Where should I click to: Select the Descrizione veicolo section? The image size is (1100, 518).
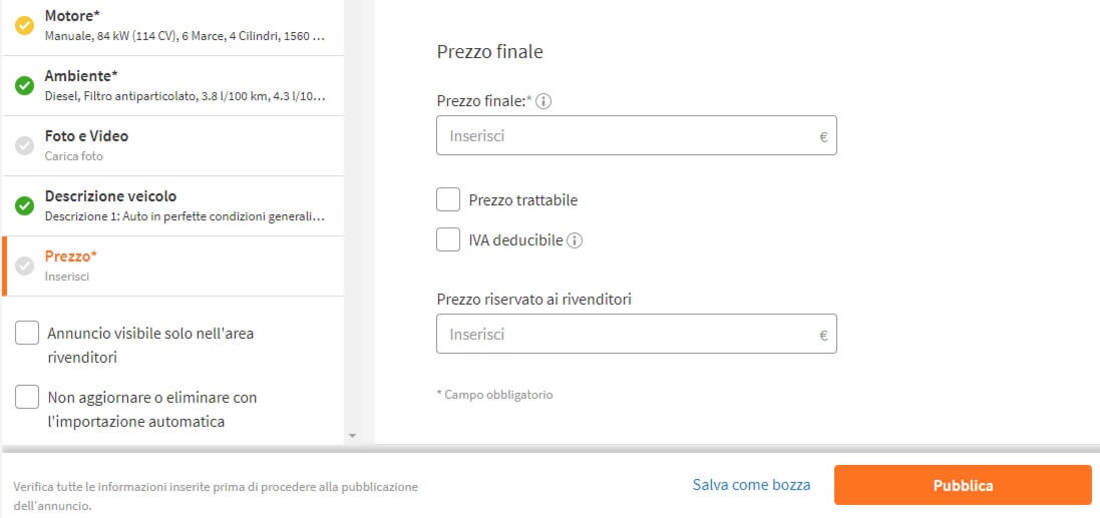pos(173,206)
